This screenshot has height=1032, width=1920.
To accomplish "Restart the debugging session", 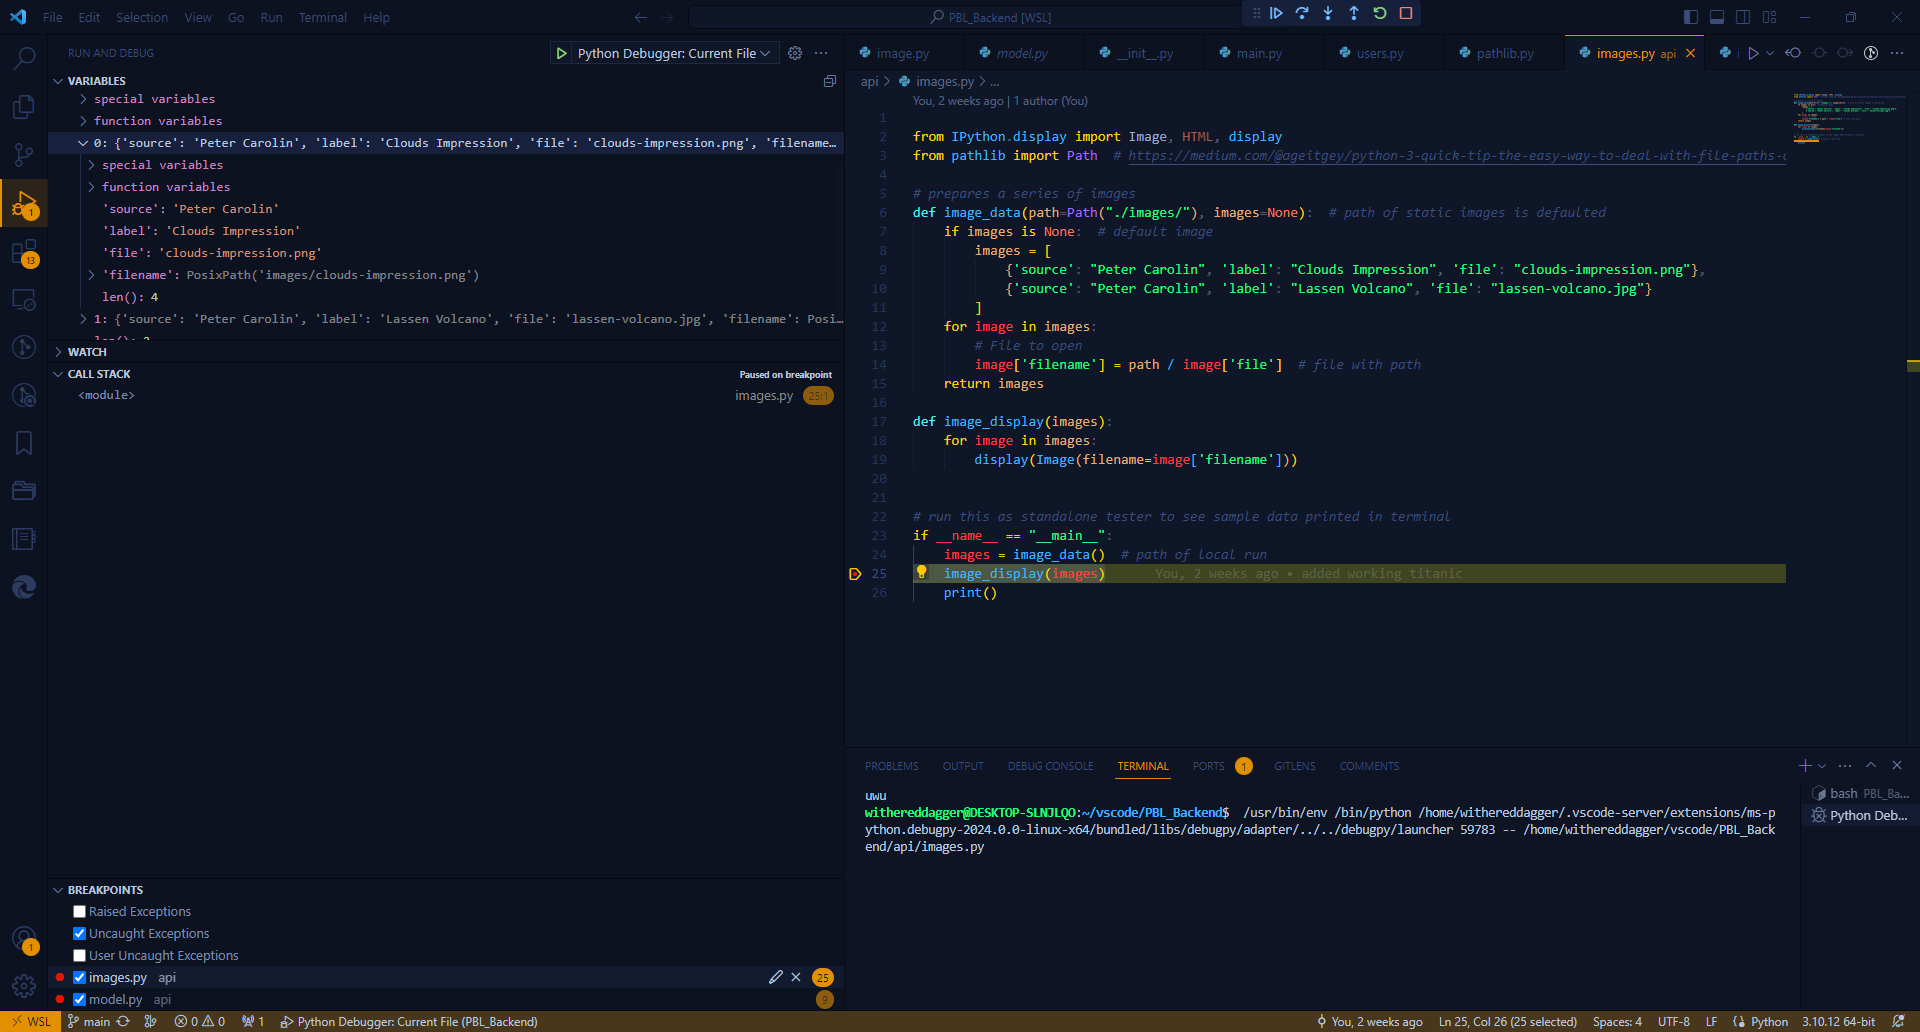I will point(1380,13).
